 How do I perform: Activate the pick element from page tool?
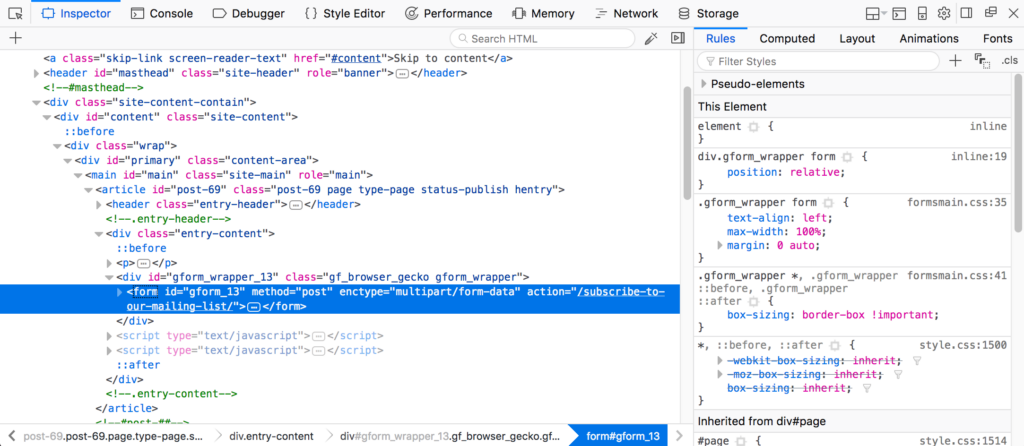click(x=16, y=13)
